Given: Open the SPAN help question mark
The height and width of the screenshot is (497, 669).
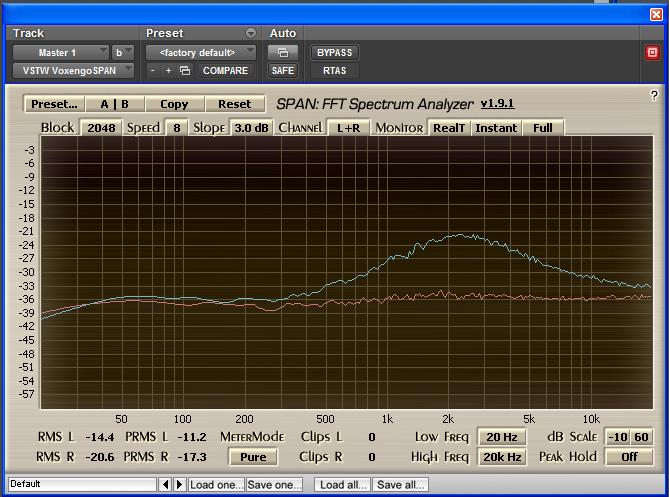Looking at the screenshot, I should pyautogui.click(x=654, y=95).
